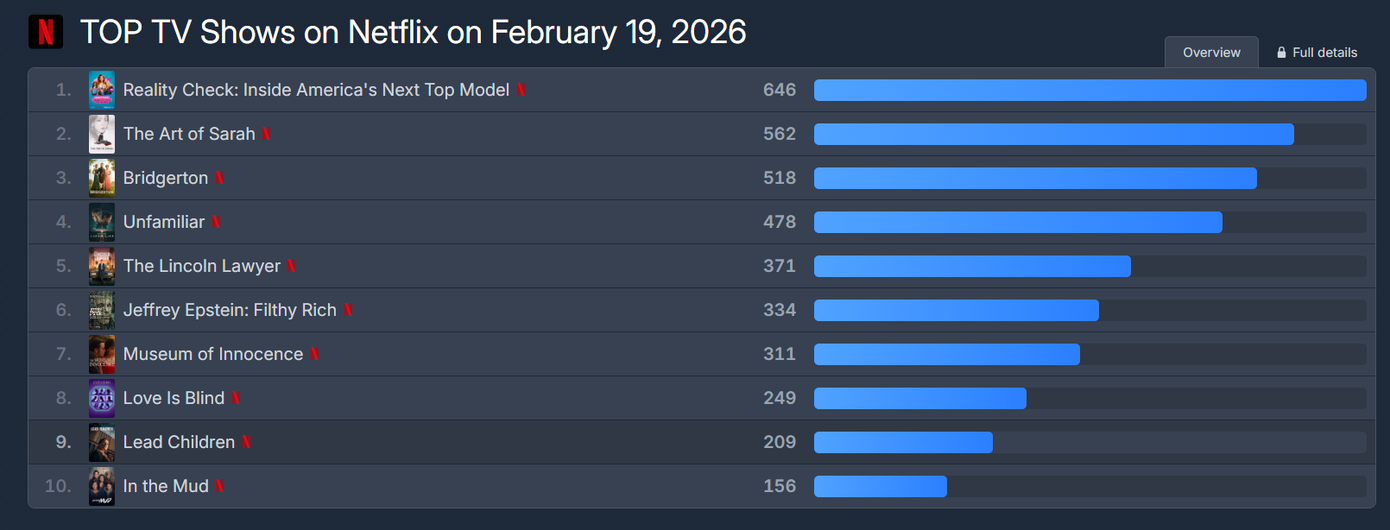Click the Netflix icon beside Museum of Innocence
The width and height of the screenshot is (1390, 530).
coord(315,354)
